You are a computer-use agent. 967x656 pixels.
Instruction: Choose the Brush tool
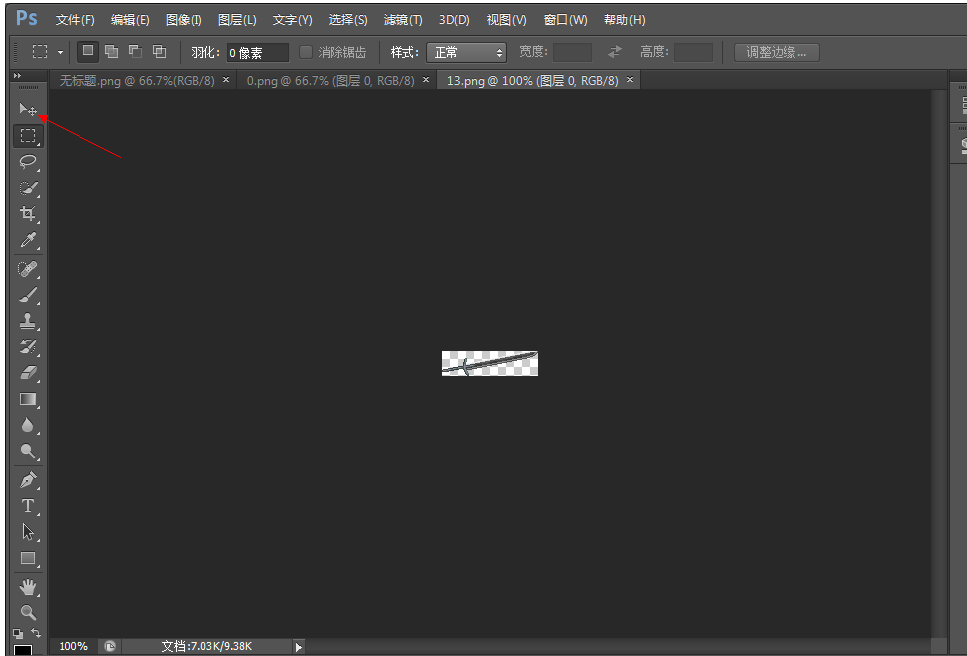[x=27, y=295]
